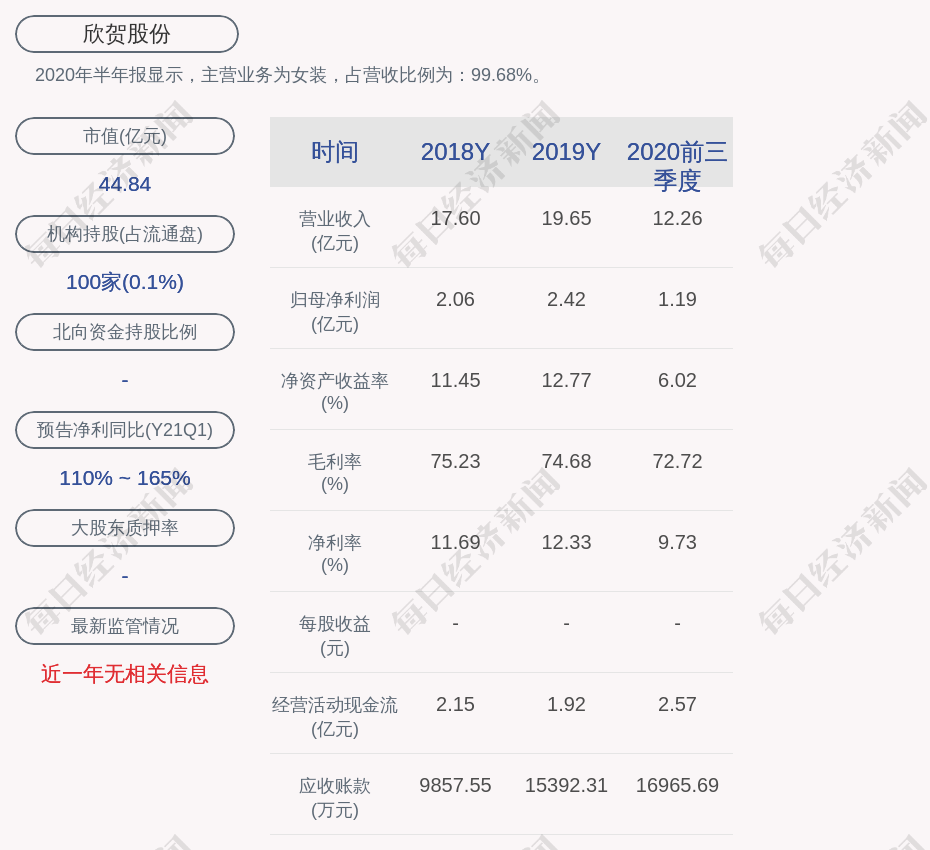Select the 归母净利润(亿元) row label
930x850 pixels.
click(335, 311)
